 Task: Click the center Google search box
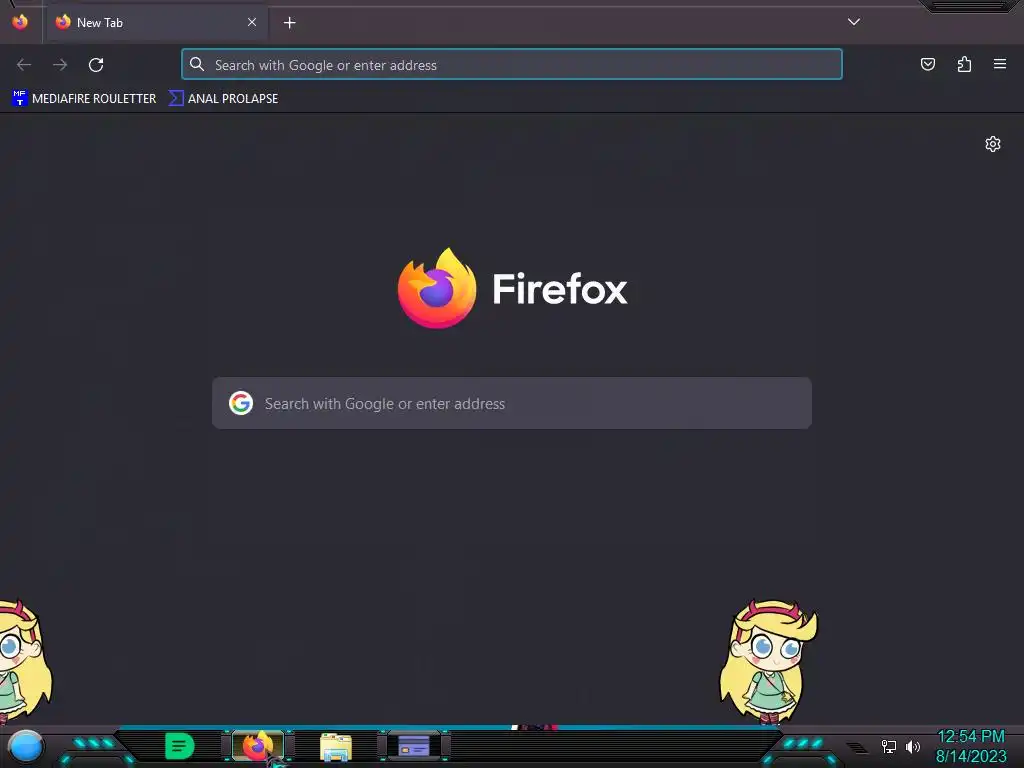[x=512, y=403]
